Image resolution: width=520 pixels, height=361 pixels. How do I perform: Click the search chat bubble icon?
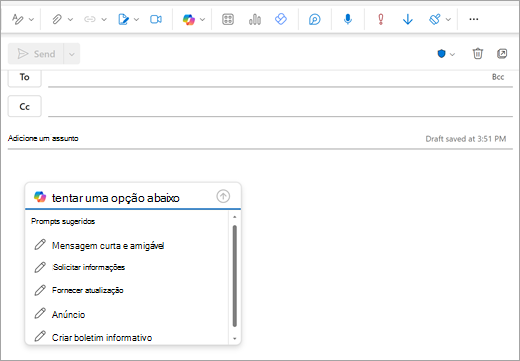tap(315, 19)
